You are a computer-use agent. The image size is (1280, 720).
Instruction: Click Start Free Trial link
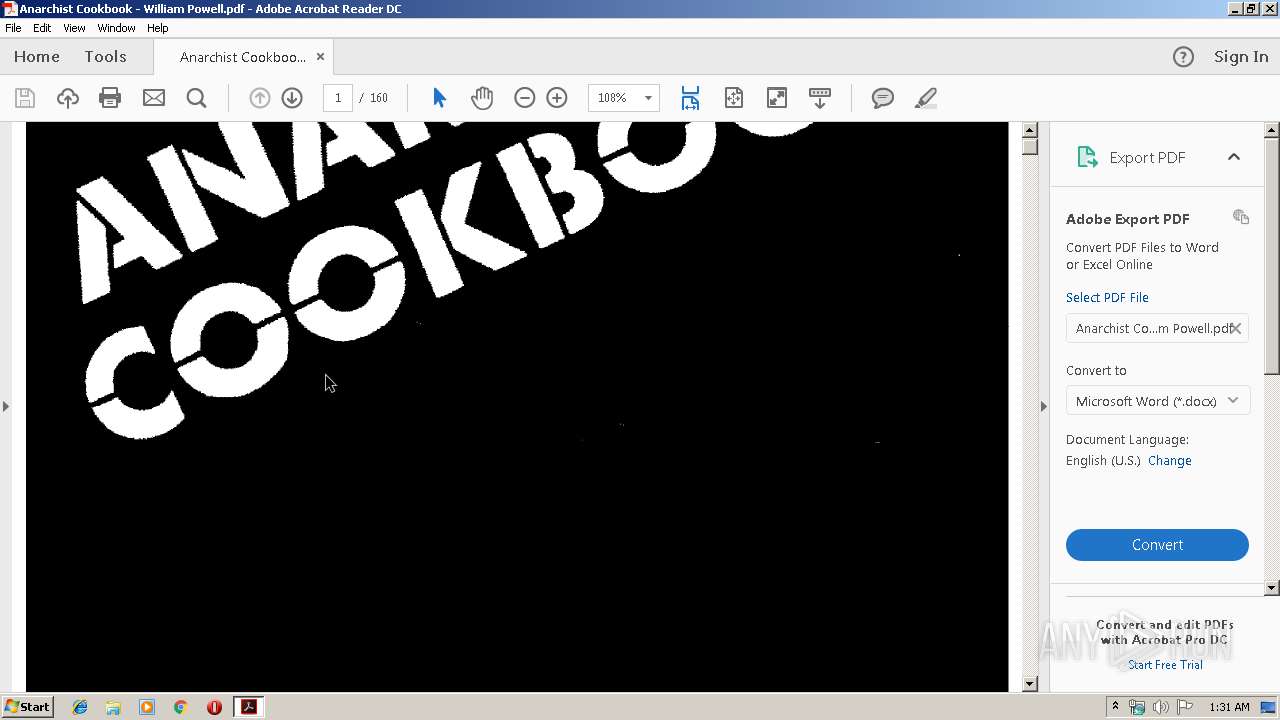coord(1165,665)
